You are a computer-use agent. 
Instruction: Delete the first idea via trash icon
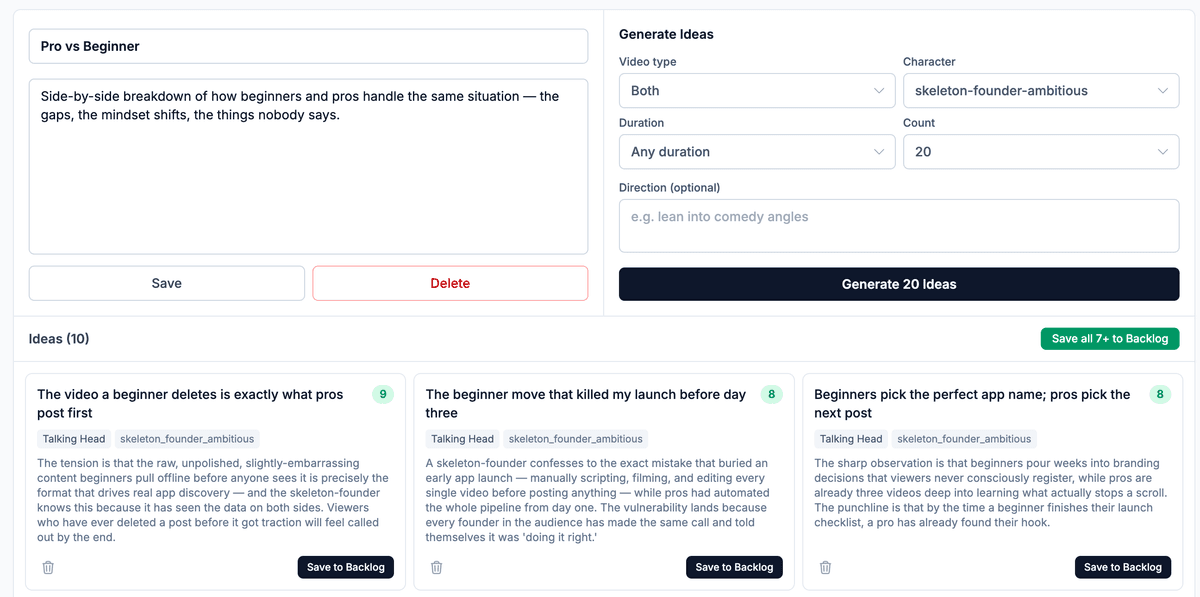48,567
